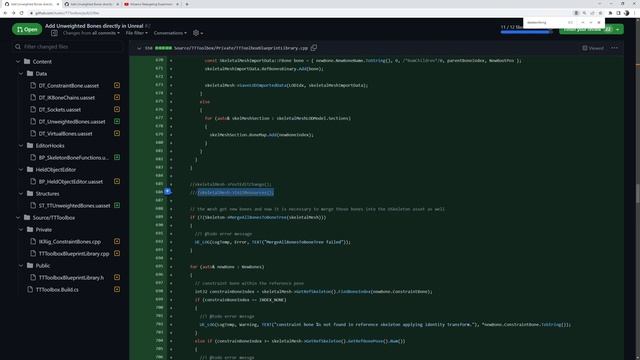Screen dimensions: 640x360
Task: Collapse the Content folder
Action: pos(18,62)
